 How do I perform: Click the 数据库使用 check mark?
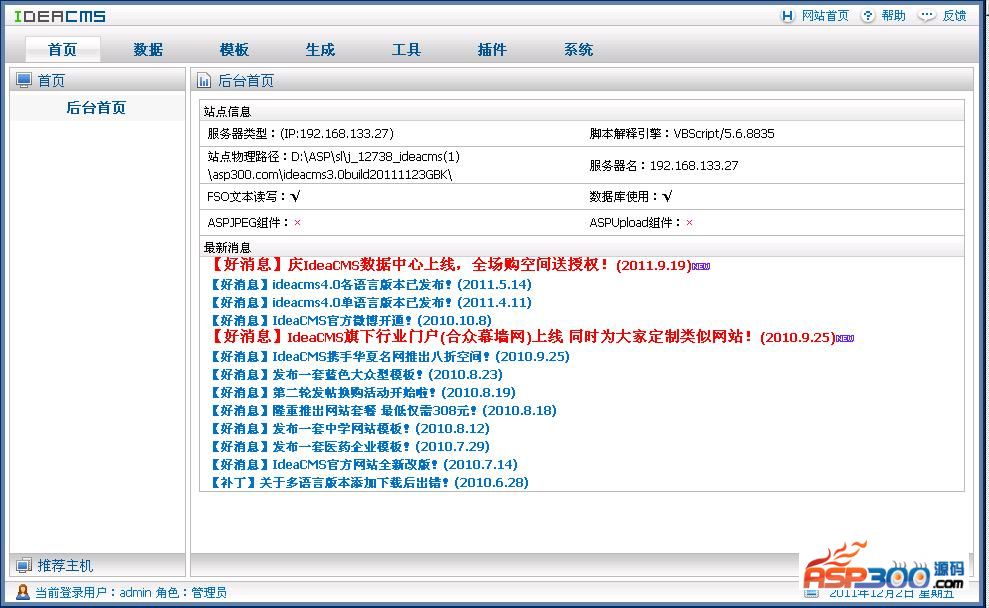667,197
